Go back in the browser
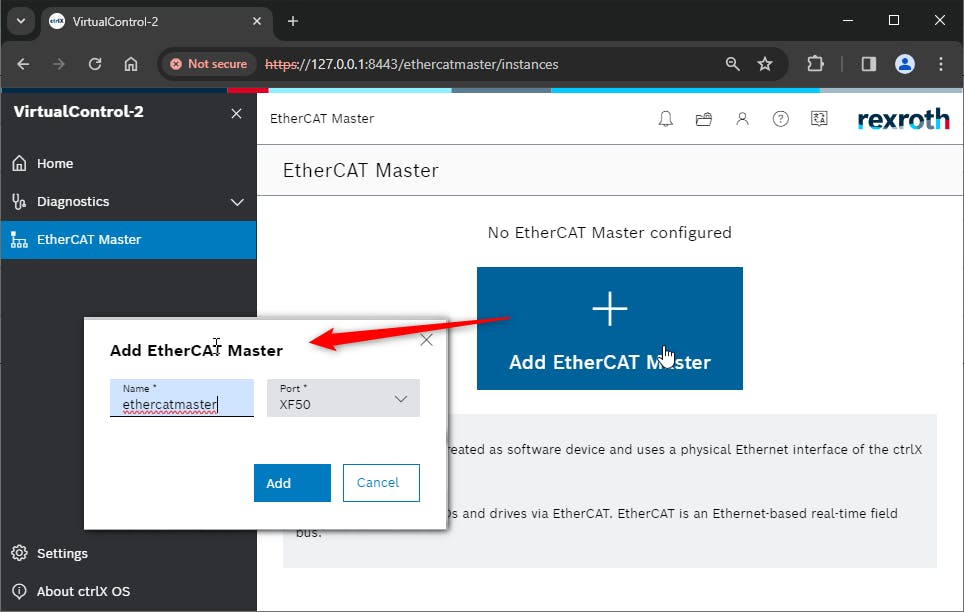This screenshot has height=612, width=964. pos(23,64)
